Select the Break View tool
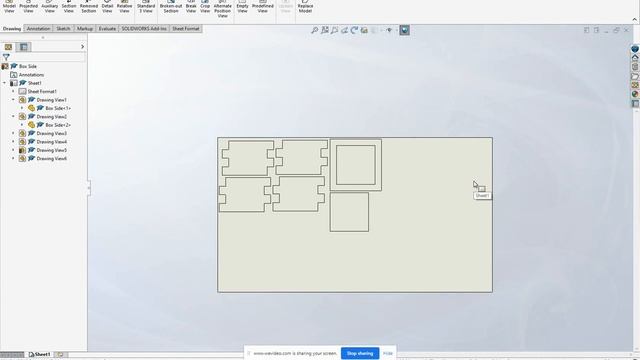 pos(191,7)
